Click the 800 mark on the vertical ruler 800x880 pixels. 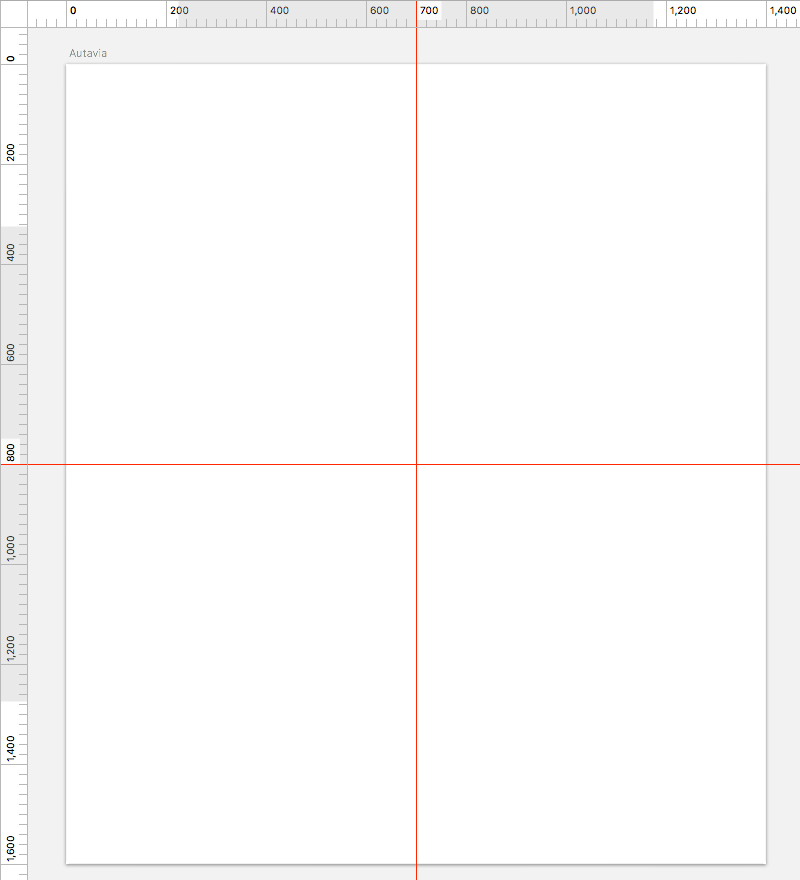[11, 452]
